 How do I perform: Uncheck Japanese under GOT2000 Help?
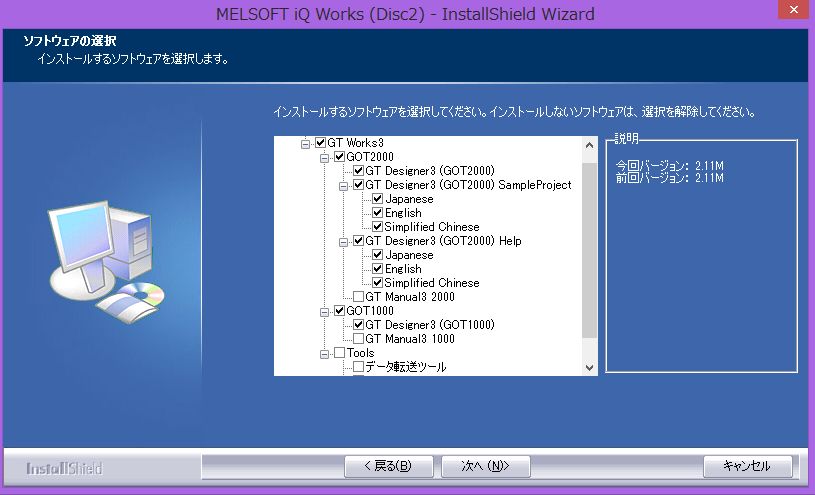378,255
